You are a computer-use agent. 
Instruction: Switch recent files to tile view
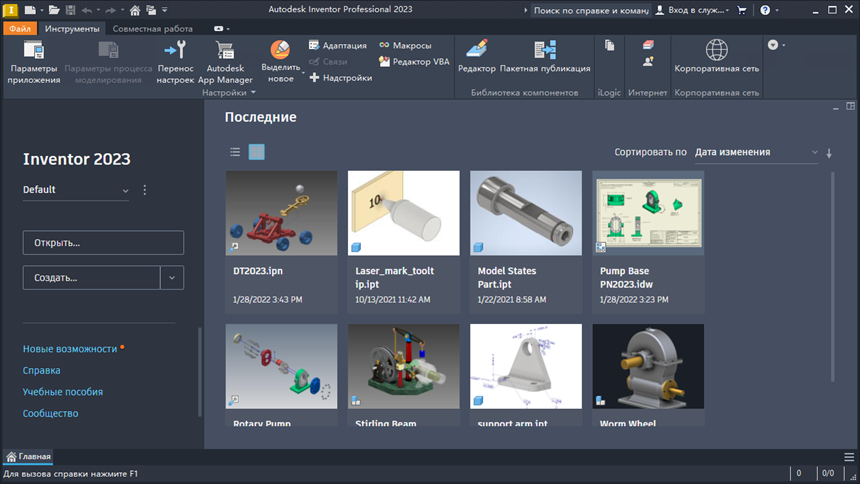(x=256, y=152)
